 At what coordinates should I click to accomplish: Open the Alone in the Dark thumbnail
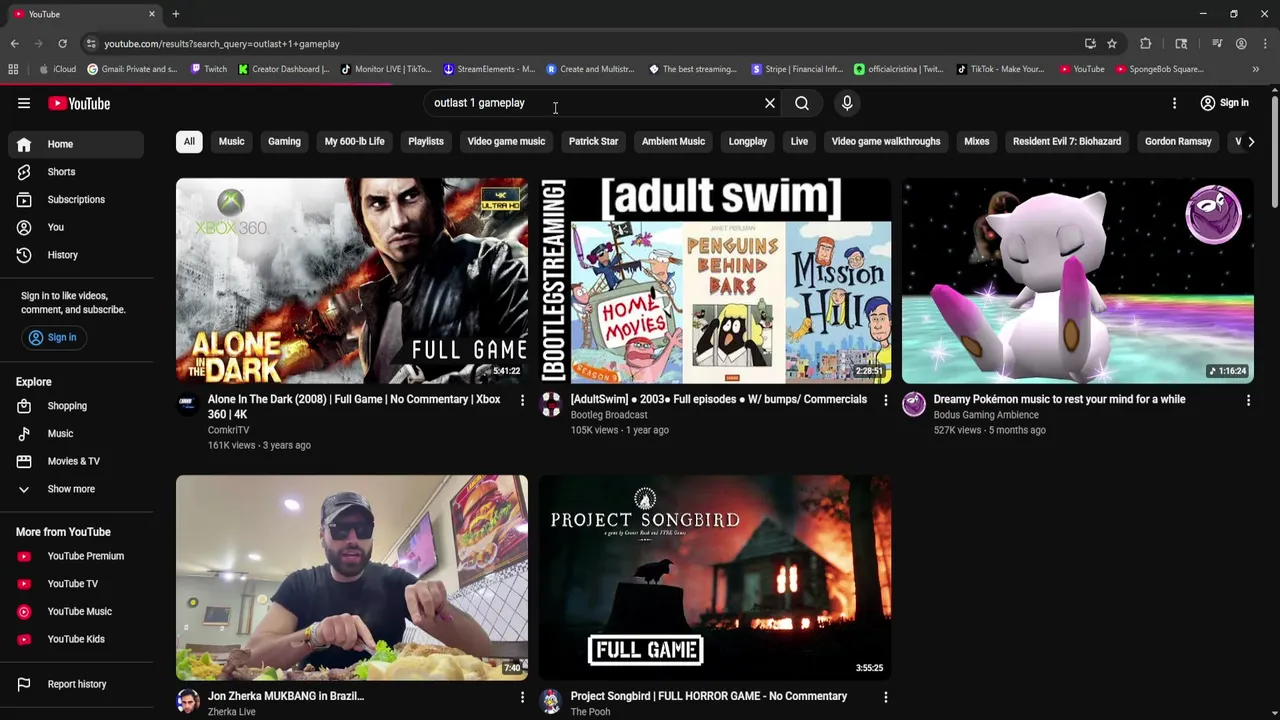click(x=352, y=281)
